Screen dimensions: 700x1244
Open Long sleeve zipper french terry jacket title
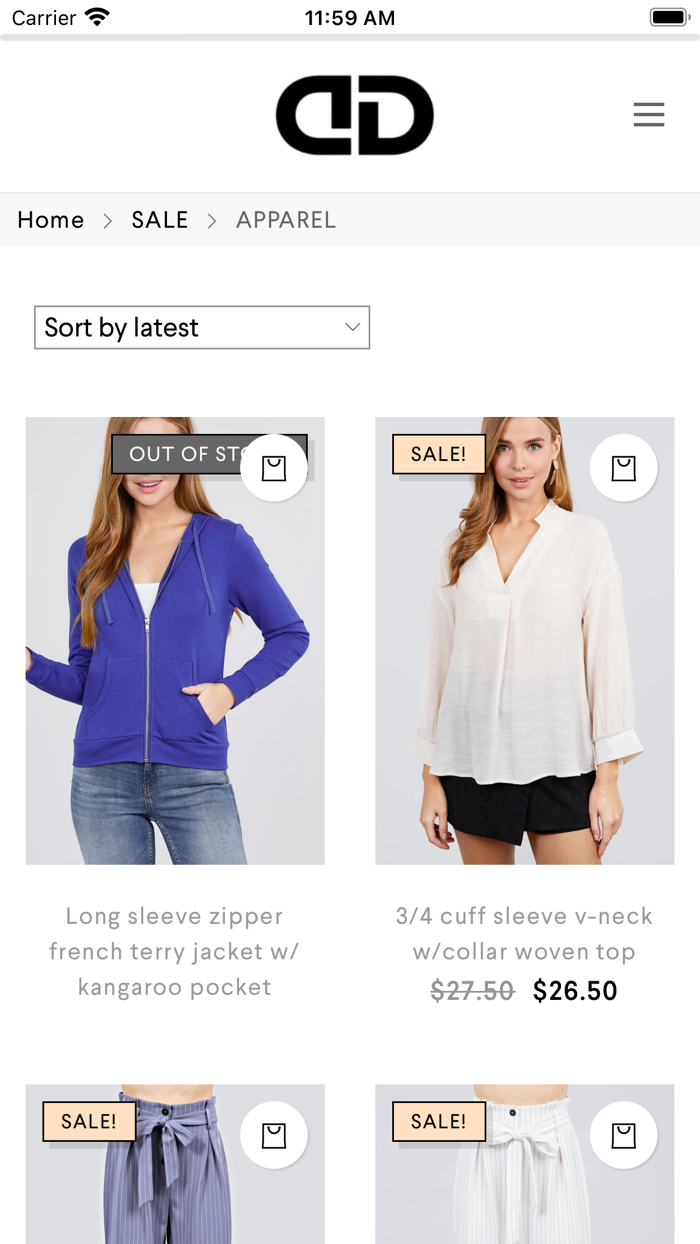[175, 951]
